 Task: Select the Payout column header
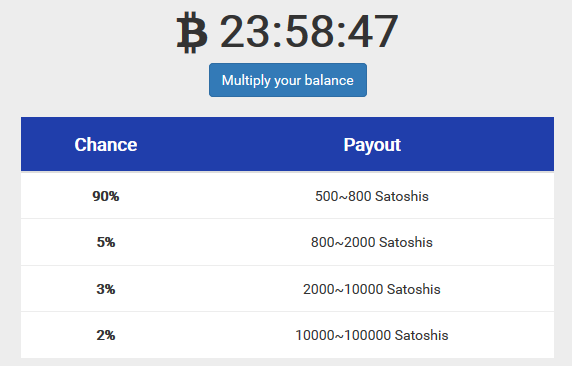tap(372, 145)
